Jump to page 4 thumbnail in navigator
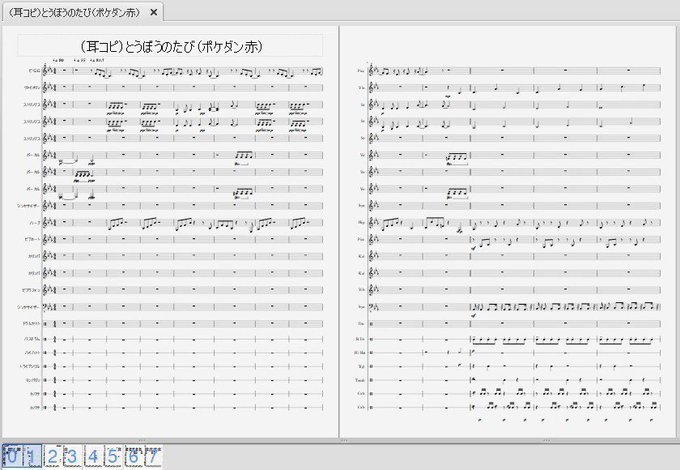Image resolution: width=680 pixels, height=470 pixels. [93, 456]
